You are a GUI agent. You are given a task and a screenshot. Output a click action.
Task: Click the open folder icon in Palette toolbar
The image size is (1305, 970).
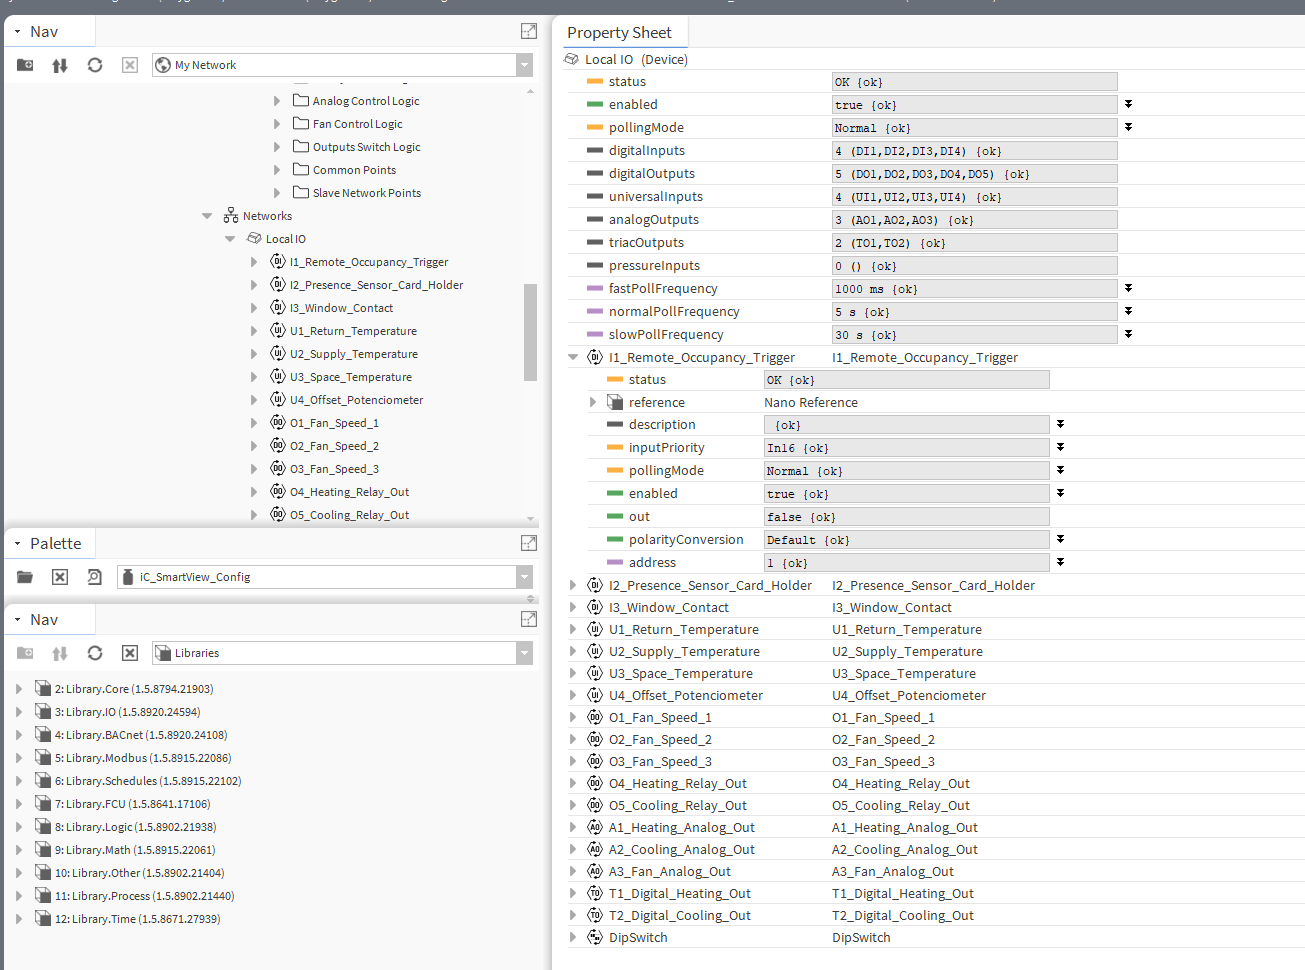pos(25,577)
